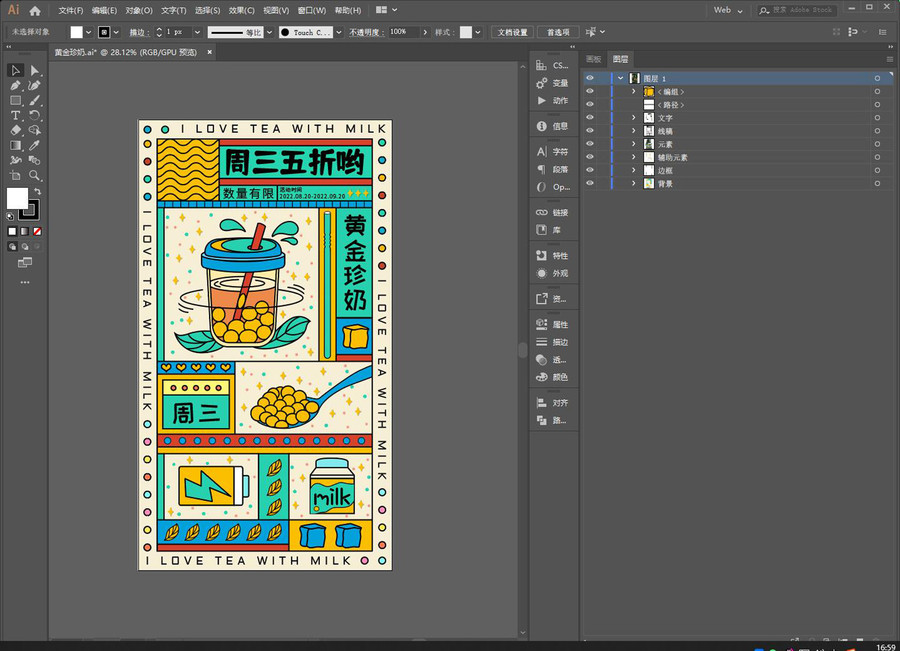Expand the 背景 layer

click(634, 184)
